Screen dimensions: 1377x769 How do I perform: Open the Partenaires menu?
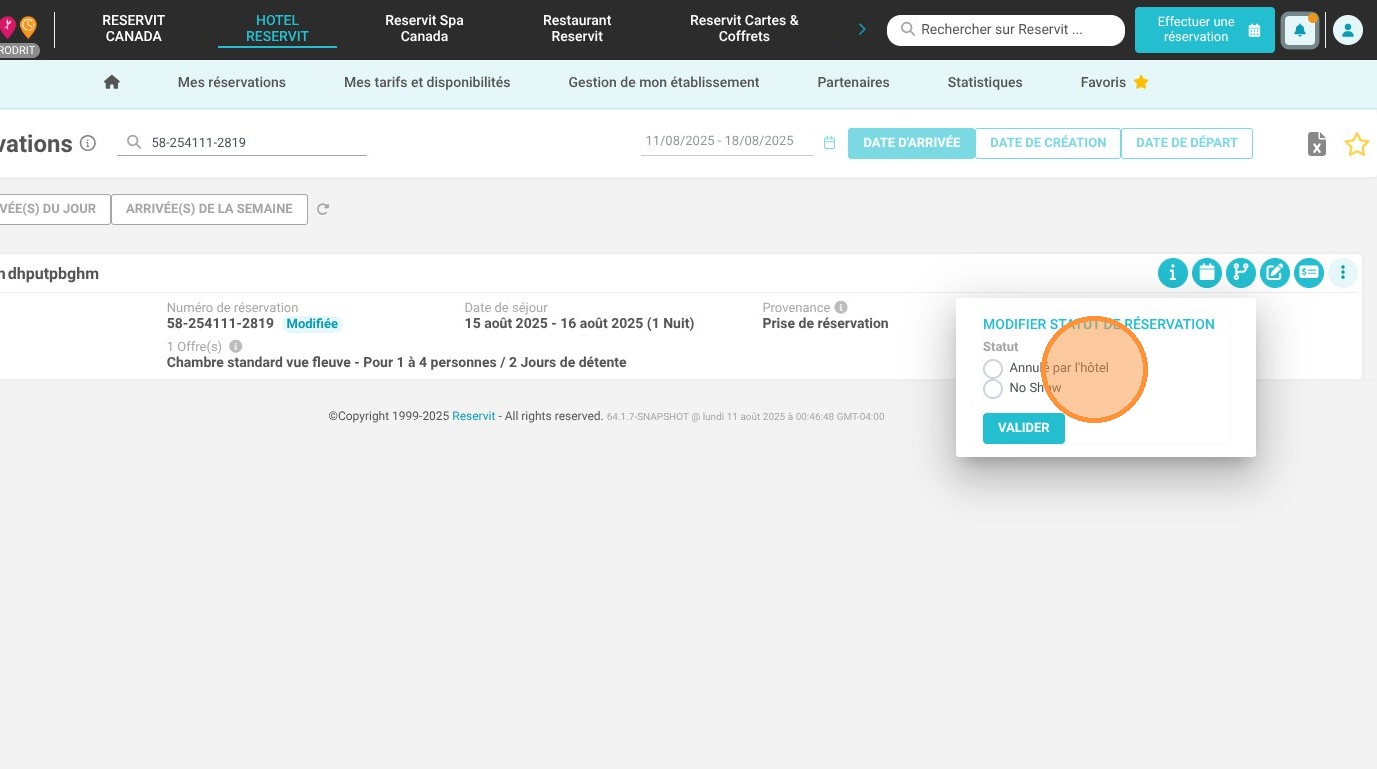[853, 82]
